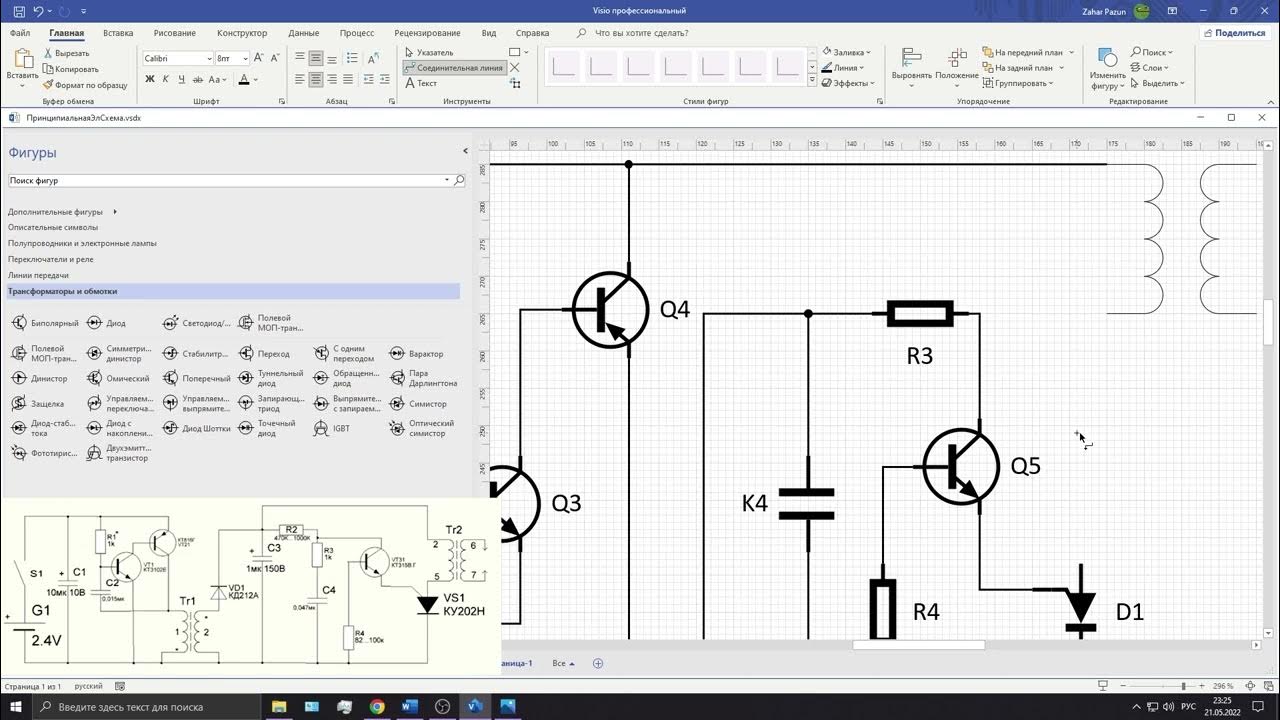Pick the Диод shape from stencil
This screenshot has height=720, width=1280.
point(106,323)
